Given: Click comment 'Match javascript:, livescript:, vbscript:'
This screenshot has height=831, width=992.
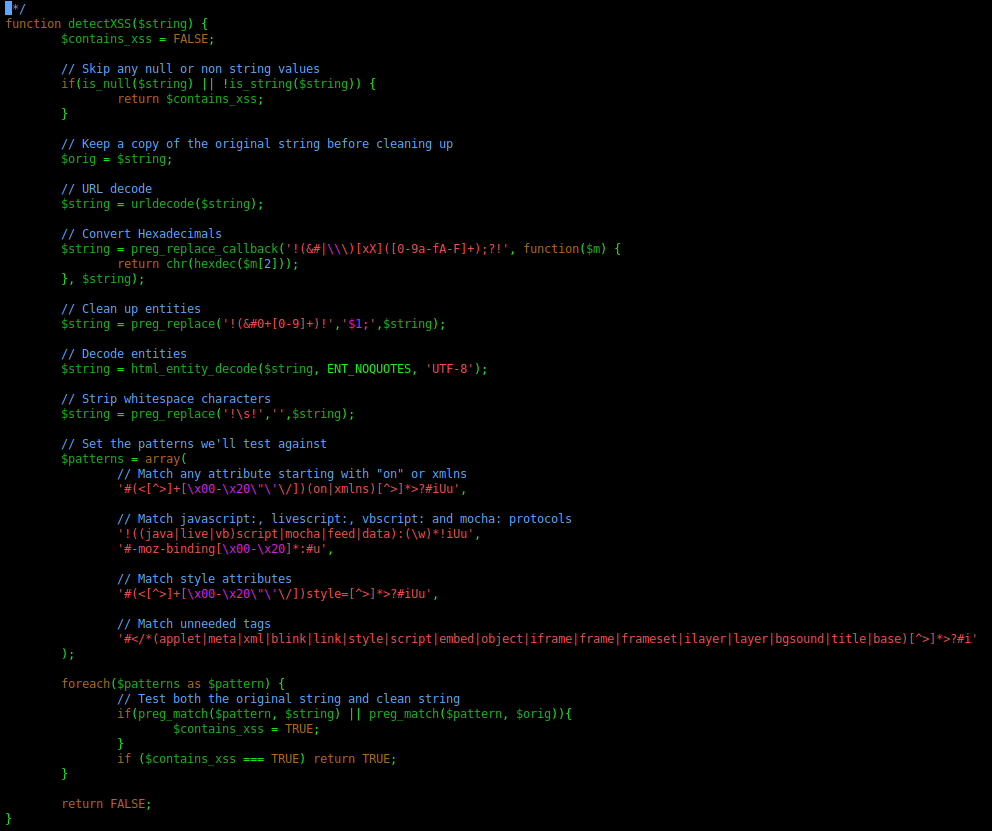Looking at the screenshot, I should pyautogui.click(x=344, y=519).
